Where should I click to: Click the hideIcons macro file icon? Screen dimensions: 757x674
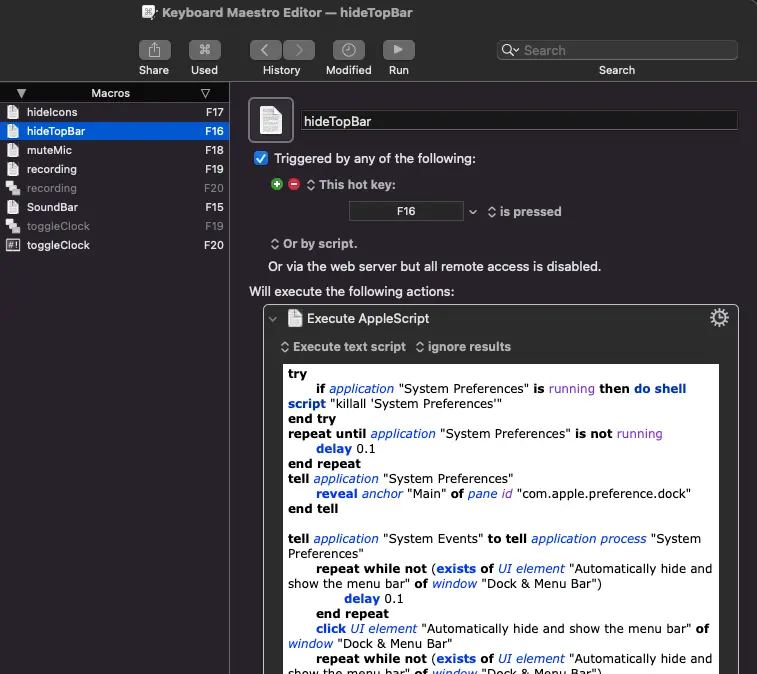[13, 112]
